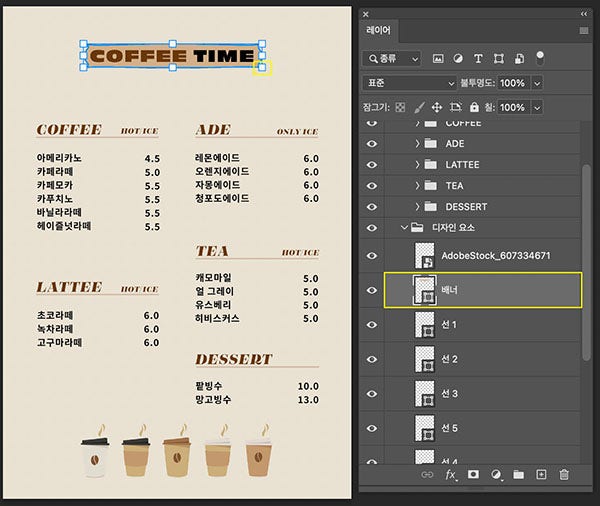Toggle the layer filtering switch
The height and width of the screenshot is (506, 600).
pyautogui.click(x=540, y=58)
